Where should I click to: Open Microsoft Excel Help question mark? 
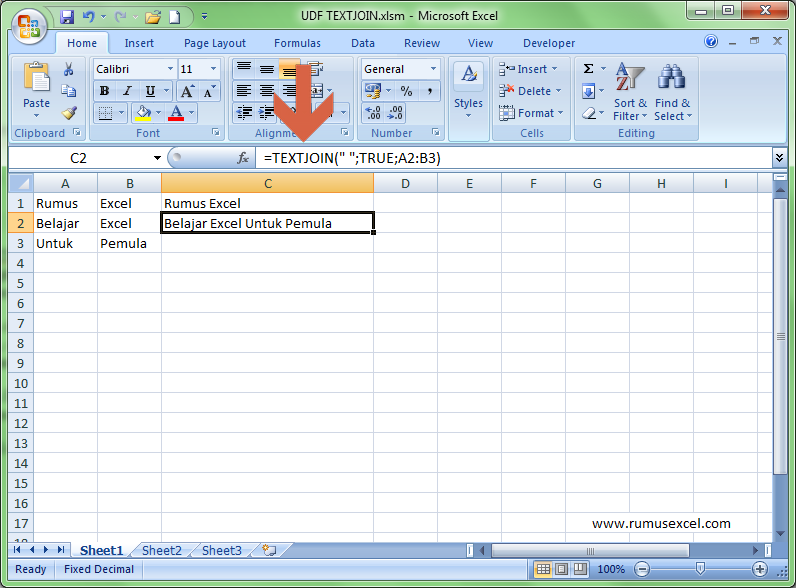[711, 41]
